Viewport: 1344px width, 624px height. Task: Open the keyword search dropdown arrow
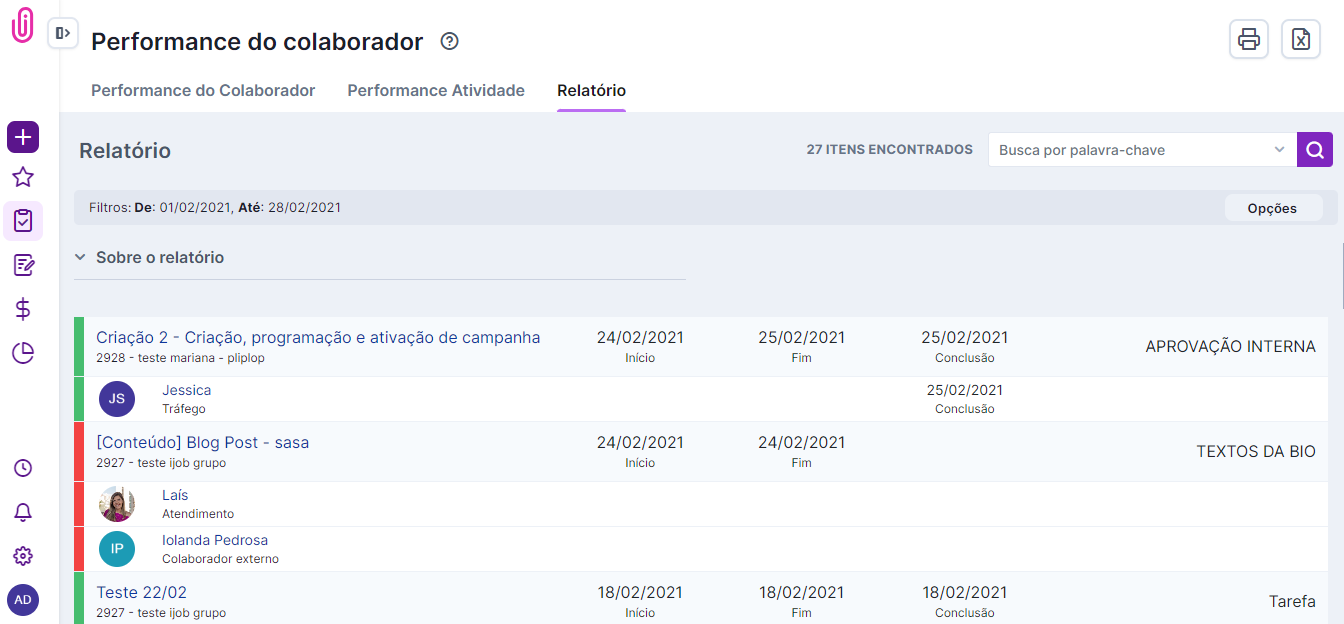click(1279, 150)
